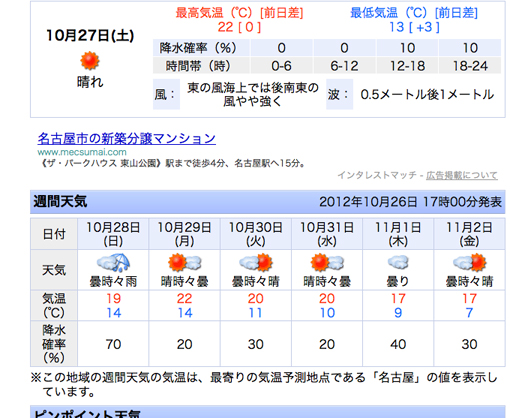Click the 最低気温 13 [+3] value
Viewport: 510px width, 418px height.
tap(414, 27)
